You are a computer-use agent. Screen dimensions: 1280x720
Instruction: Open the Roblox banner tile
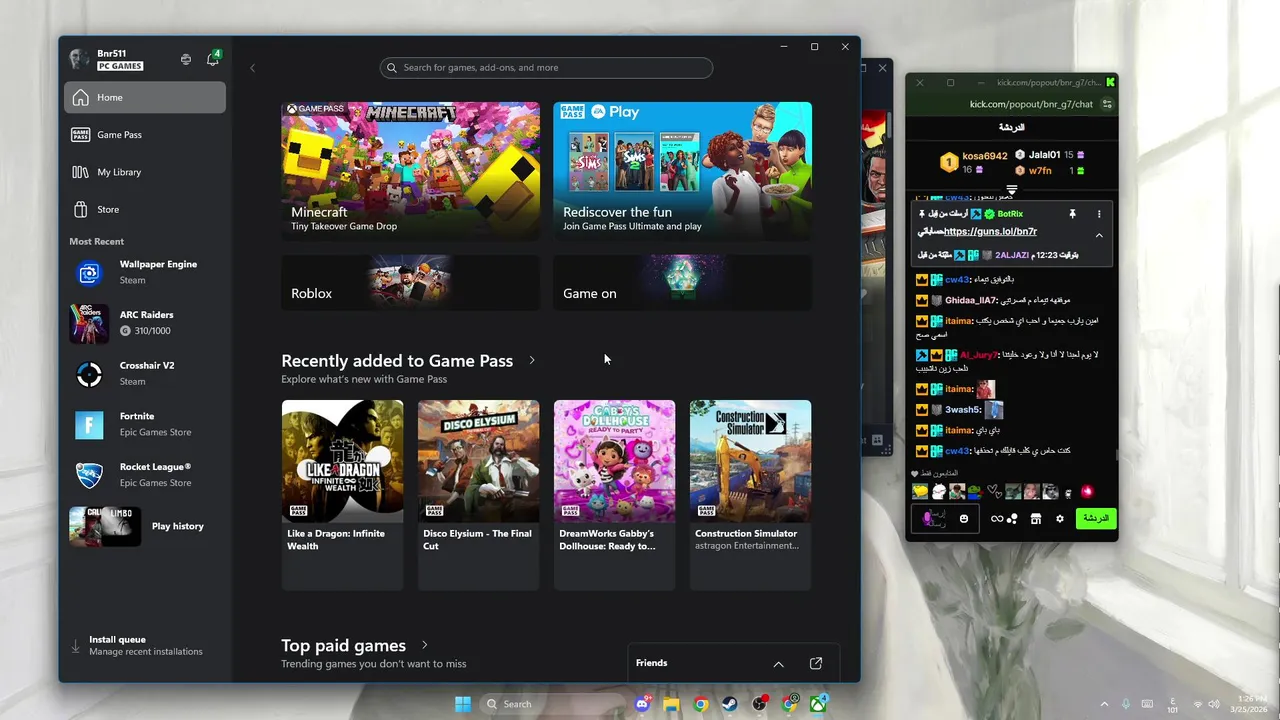(410, 282)
